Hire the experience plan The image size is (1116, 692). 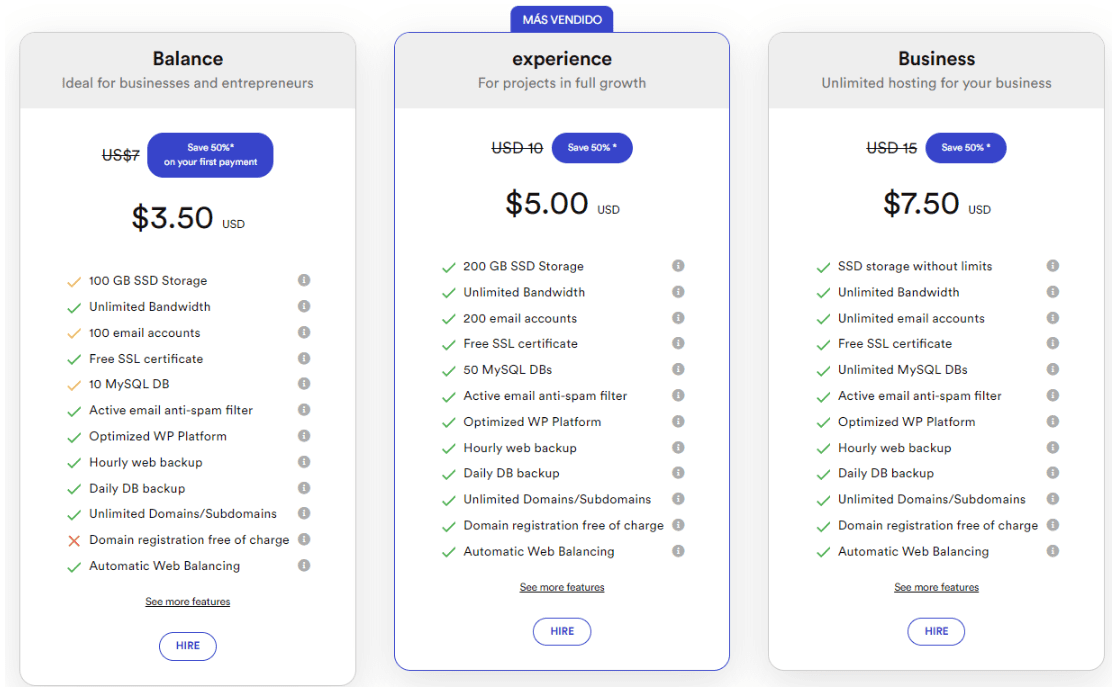coord(562,631)
